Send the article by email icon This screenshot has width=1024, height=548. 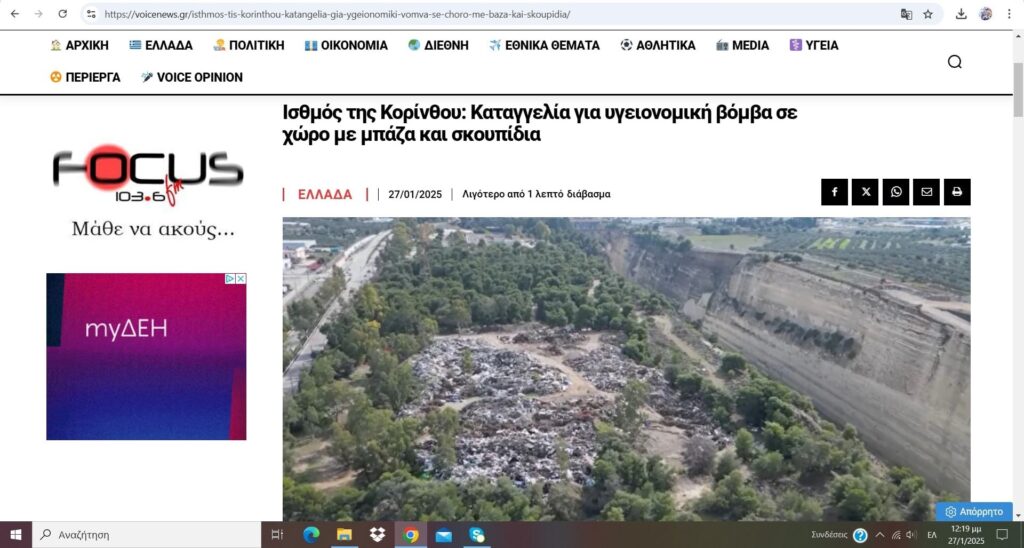pos(926,192)
